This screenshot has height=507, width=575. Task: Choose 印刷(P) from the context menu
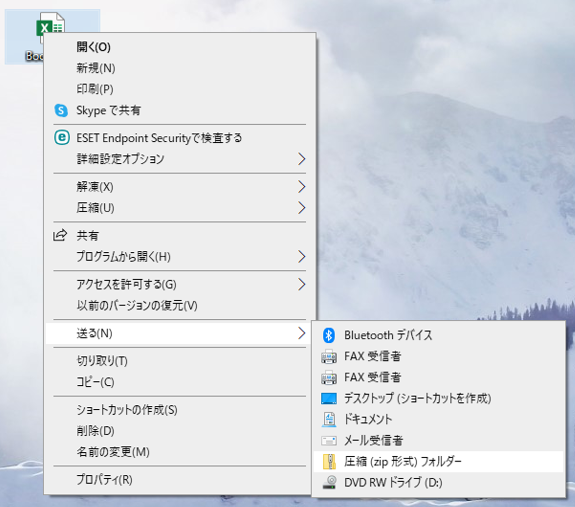180,89
